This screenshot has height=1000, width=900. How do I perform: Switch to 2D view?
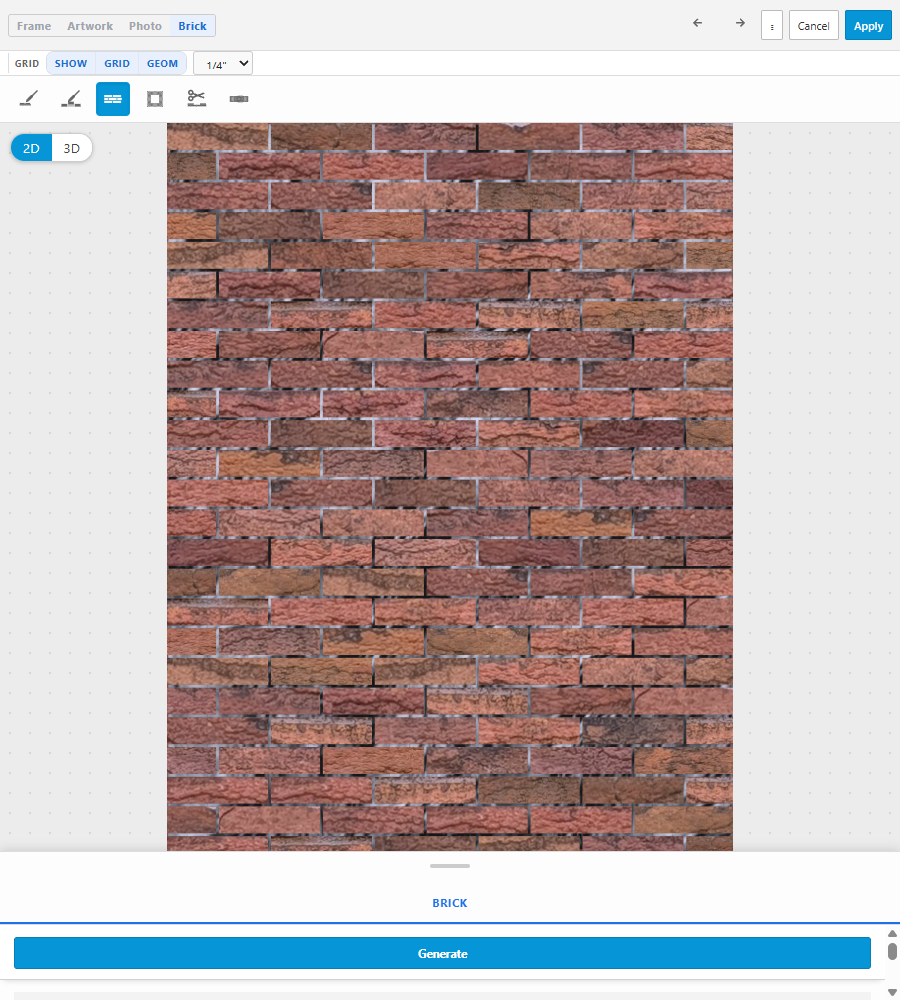pyautogui.click(x=31, y=149)
